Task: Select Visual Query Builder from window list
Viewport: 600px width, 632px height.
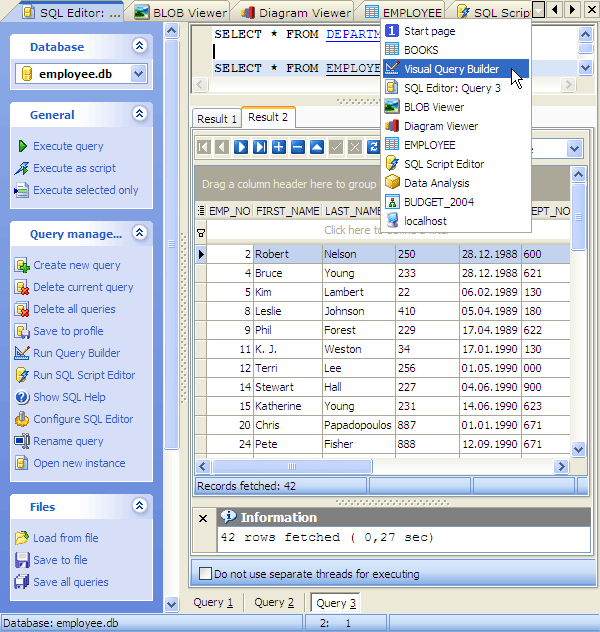Action: [x=456, y=69]
